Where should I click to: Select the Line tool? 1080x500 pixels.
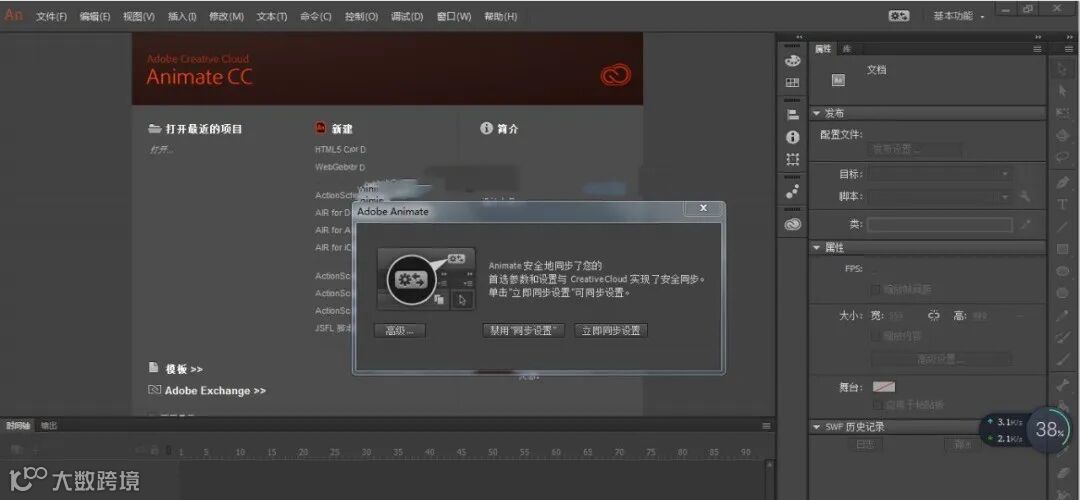1062,227
